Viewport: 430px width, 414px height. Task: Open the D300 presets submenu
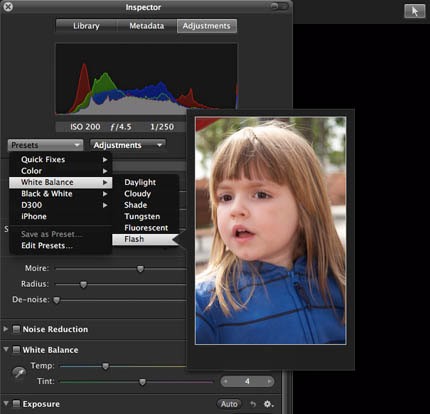(60, 205)
